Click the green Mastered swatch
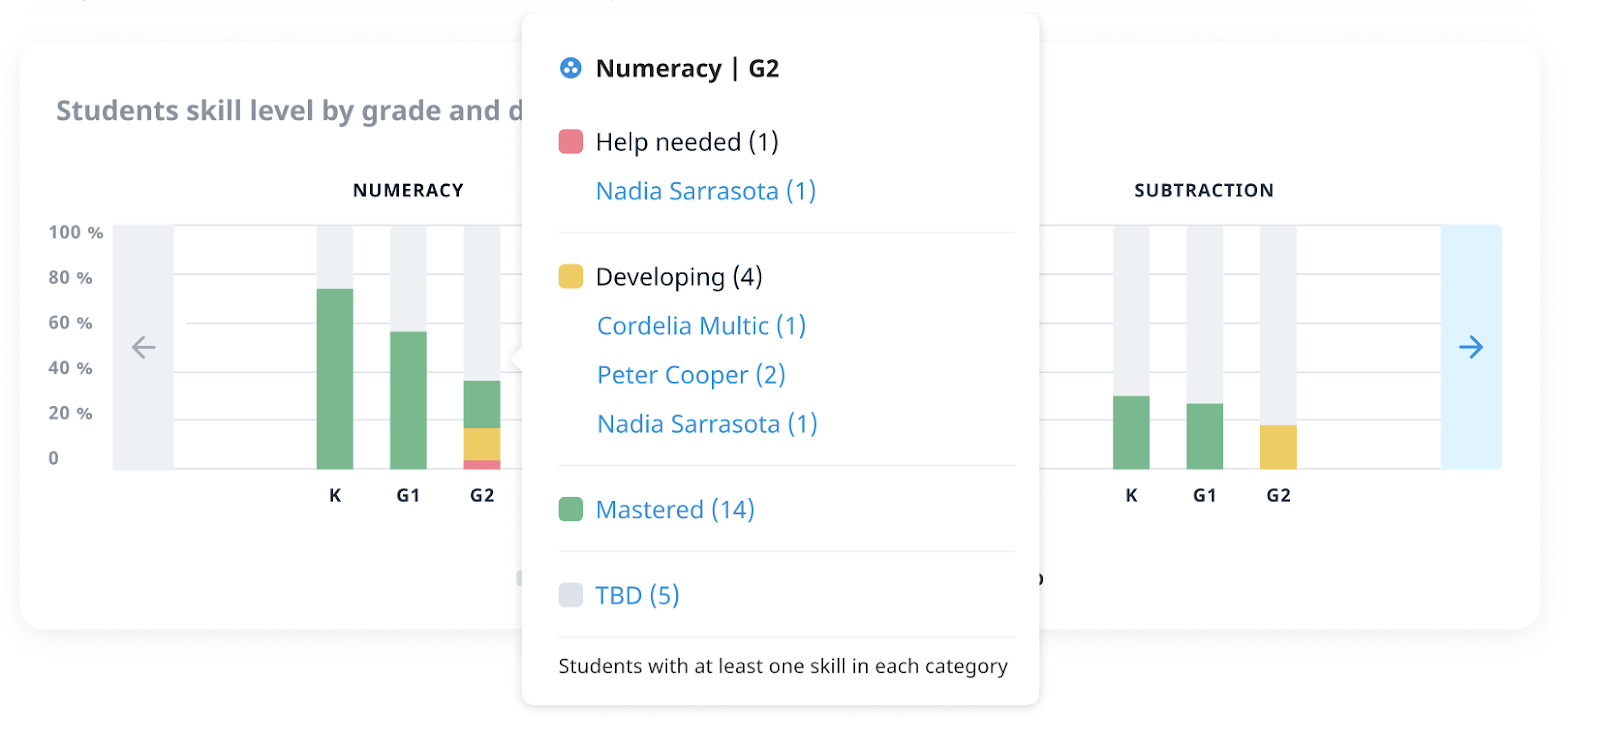 tap(570, 510)
